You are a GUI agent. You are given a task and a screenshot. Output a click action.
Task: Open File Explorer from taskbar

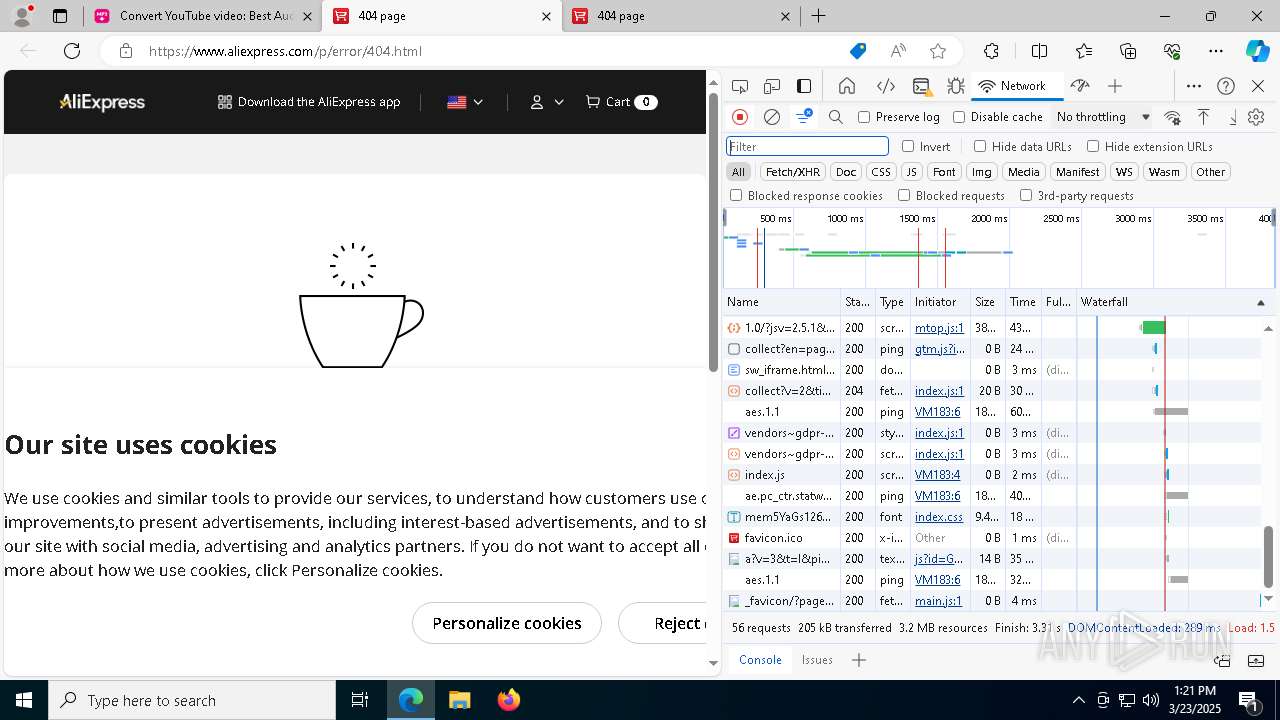pos(459,700)
